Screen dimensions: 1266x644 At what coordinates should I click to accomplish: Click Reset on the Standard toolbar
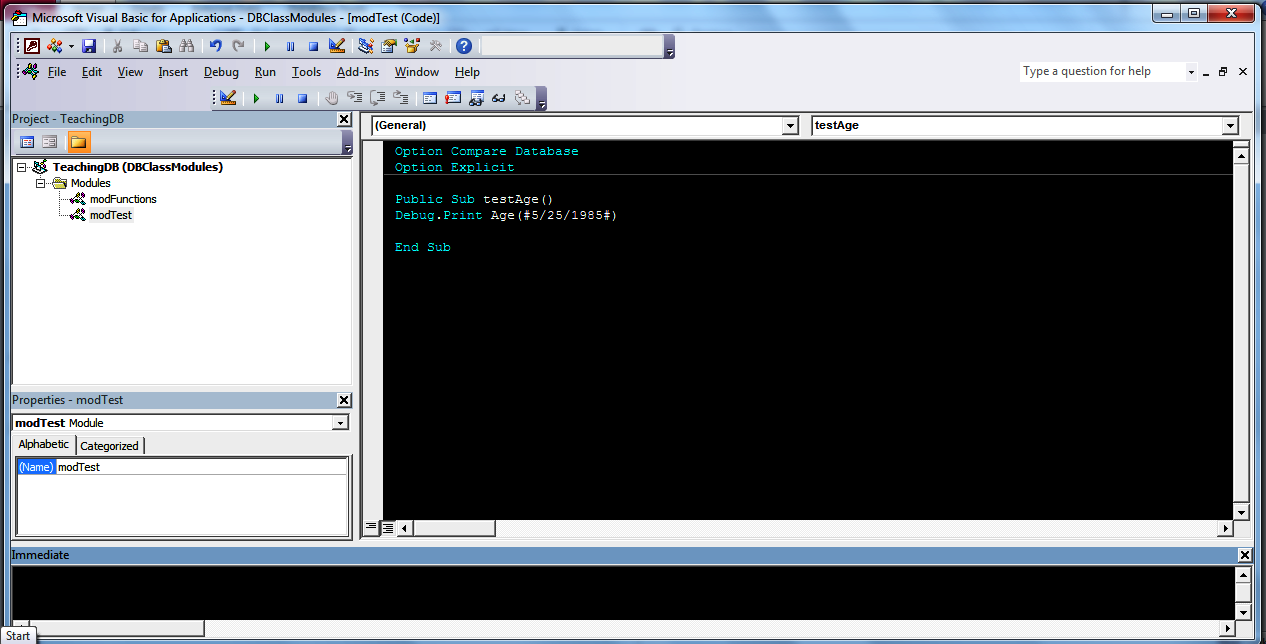[x=313, y=46]
